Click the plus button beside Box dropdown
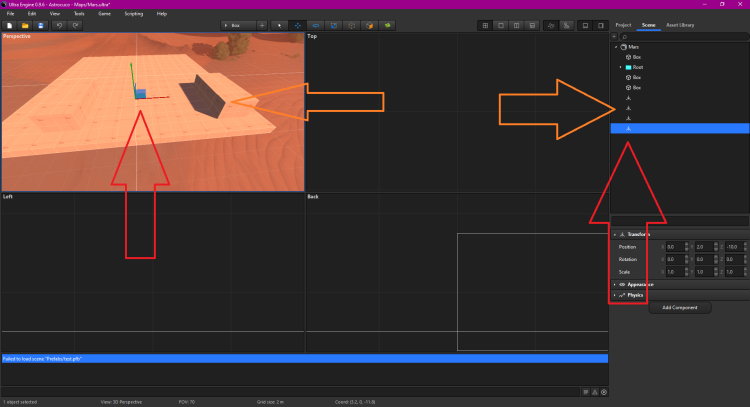The image size is (750, 407). pyautogui.click(x=262, y=24)
